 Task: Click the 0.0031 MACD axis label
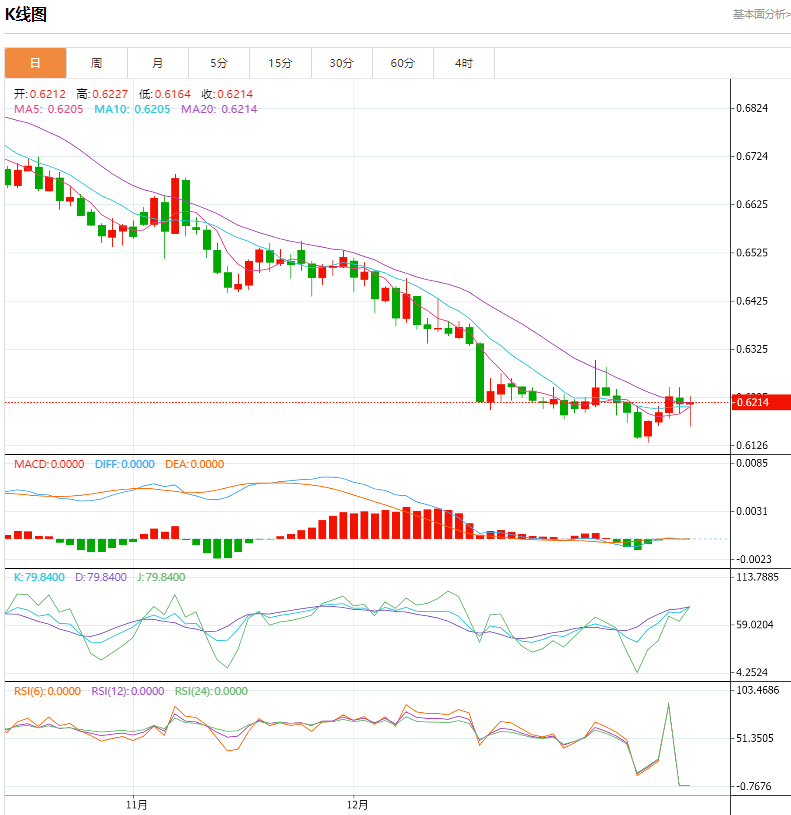click(x=752, y=511)
